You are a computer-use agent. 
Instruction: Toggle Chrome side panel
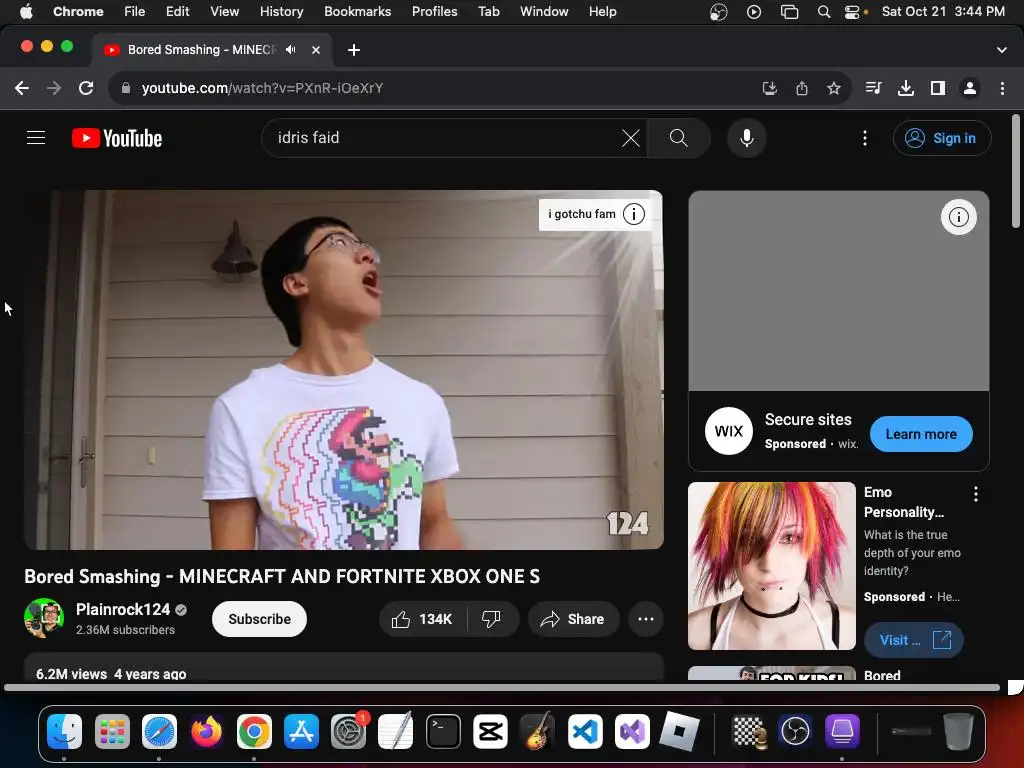938,88
